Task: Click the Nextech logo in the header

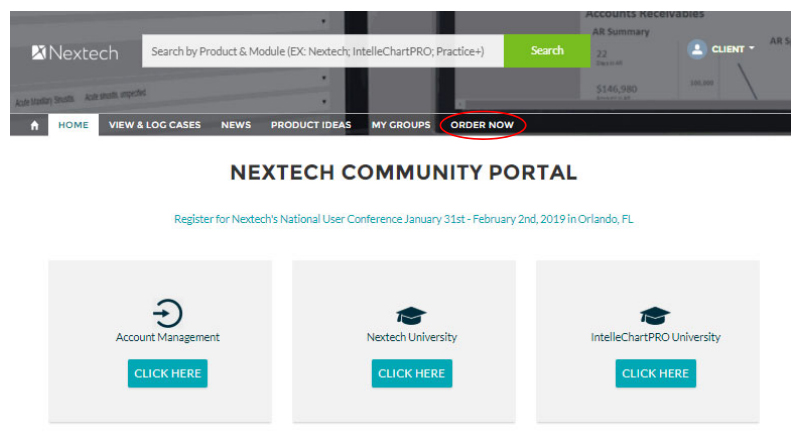Action: click(75, 52)
